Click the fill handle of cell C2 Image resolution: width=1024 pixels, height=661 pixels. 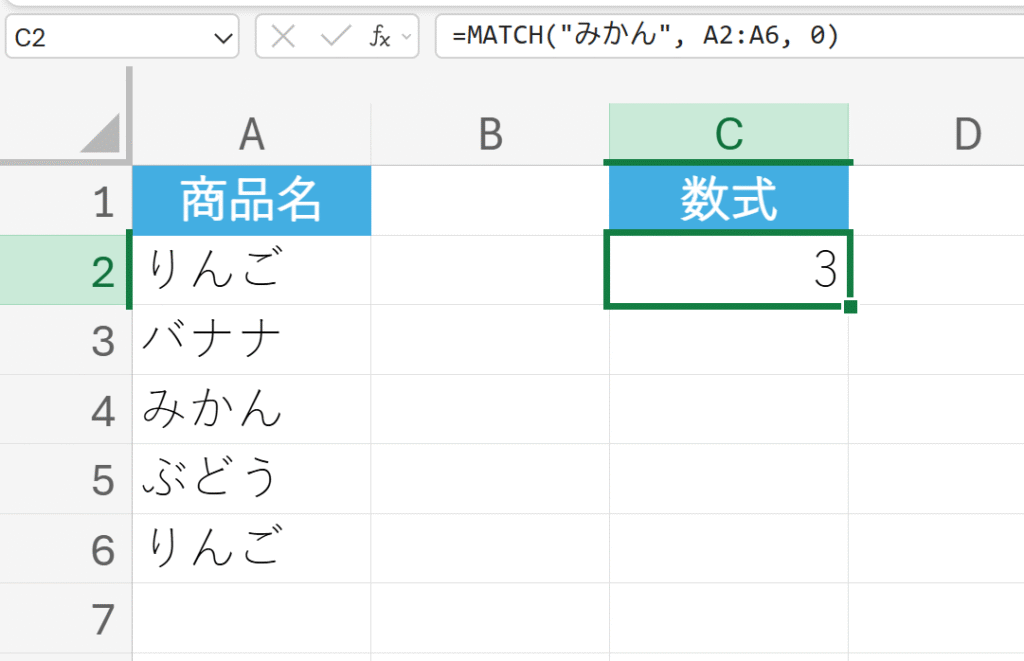click(850, 306)
